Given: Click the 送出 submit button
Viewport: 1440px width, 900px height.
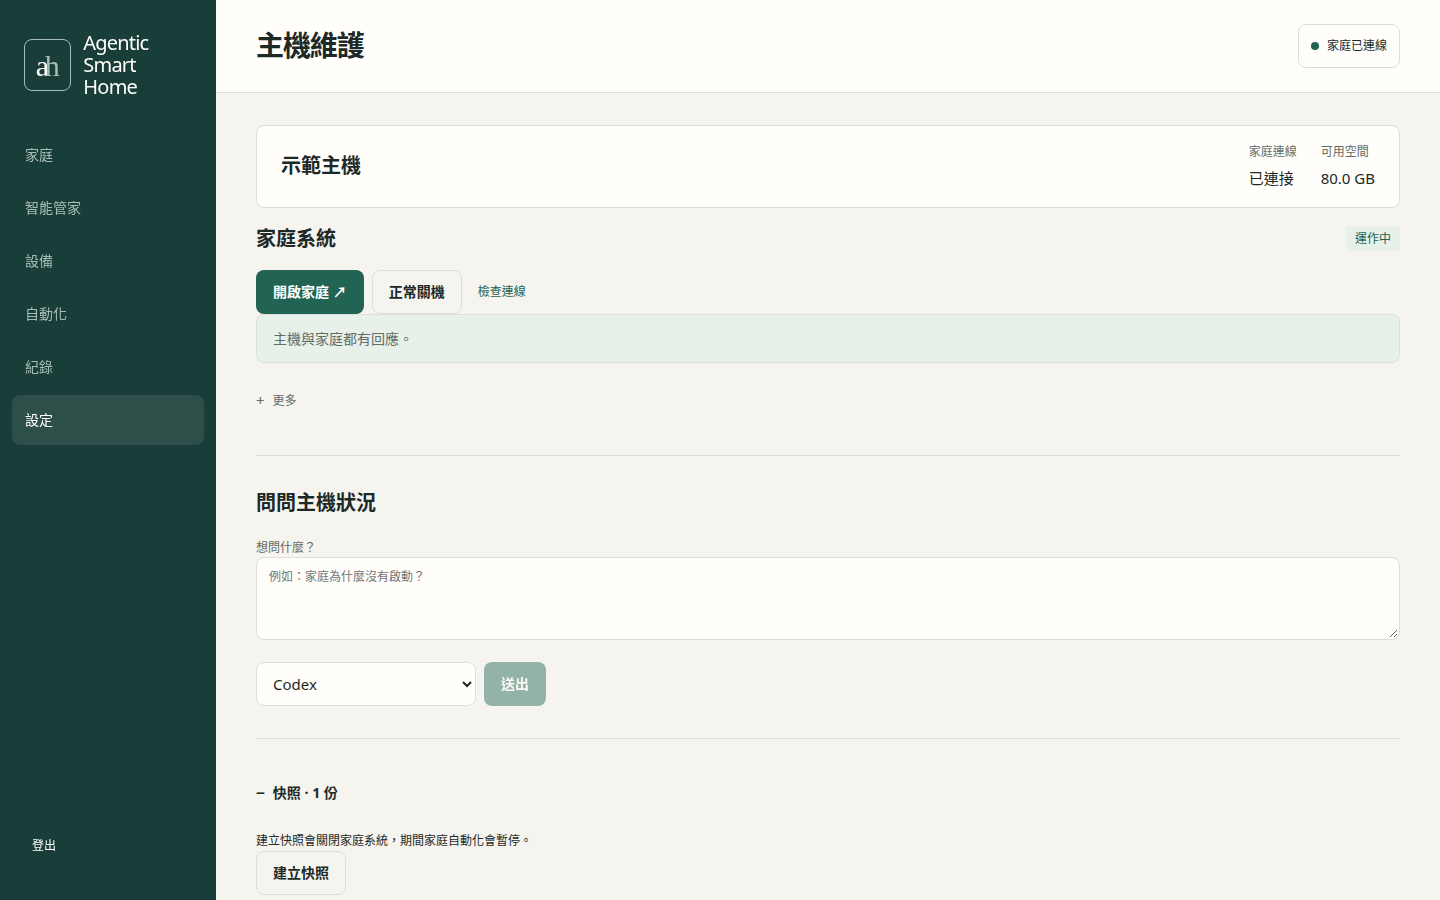Looking at the screenshot, I should pos(515,684).
